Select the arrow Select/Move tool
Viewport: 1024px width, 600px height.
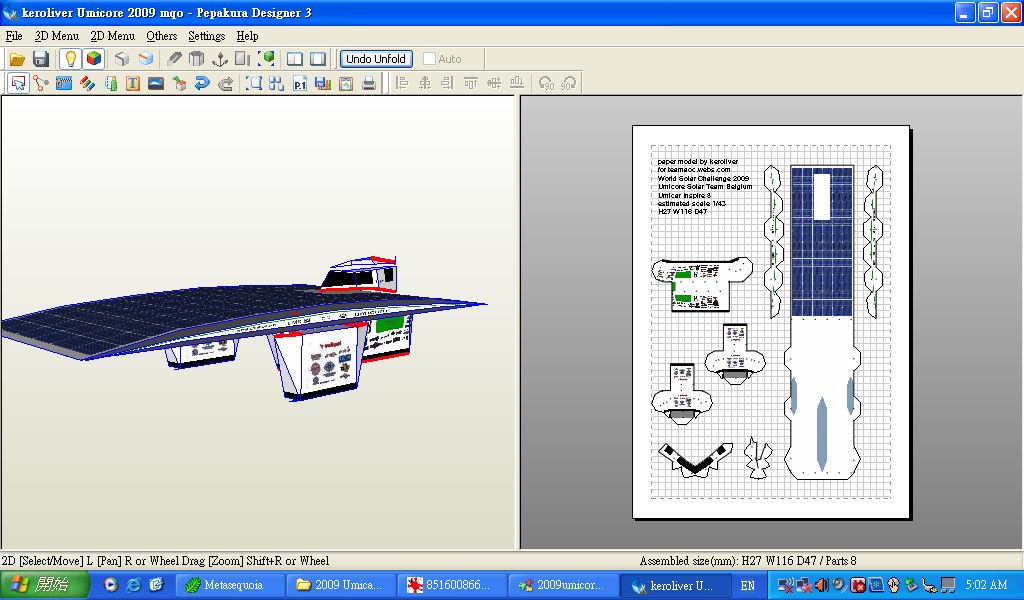click(x=18, y=84)
